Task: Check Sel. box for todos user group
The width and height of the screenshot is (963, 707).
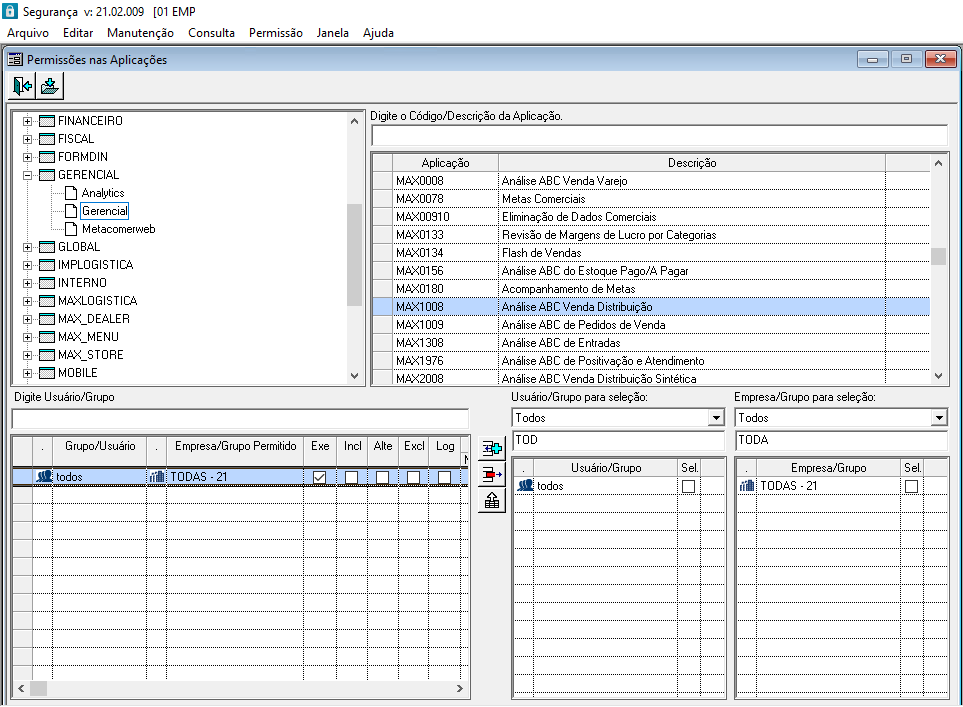Action: [x=688, y=486]
